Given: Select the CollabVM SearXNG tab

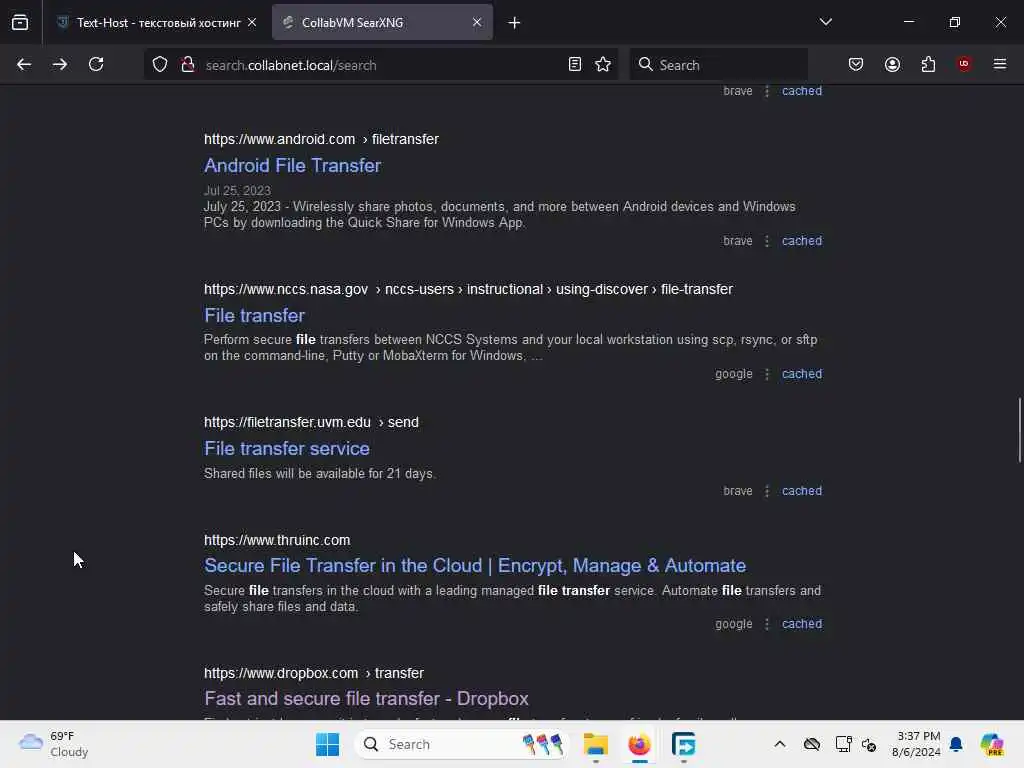Looking at the screenshot, I should [382, 22].
